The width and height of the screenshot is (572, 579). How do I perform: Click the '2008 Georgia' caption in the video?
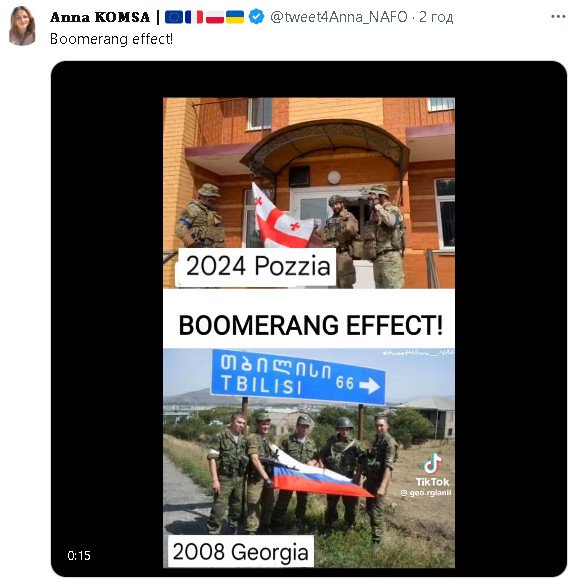pos(241,552)
